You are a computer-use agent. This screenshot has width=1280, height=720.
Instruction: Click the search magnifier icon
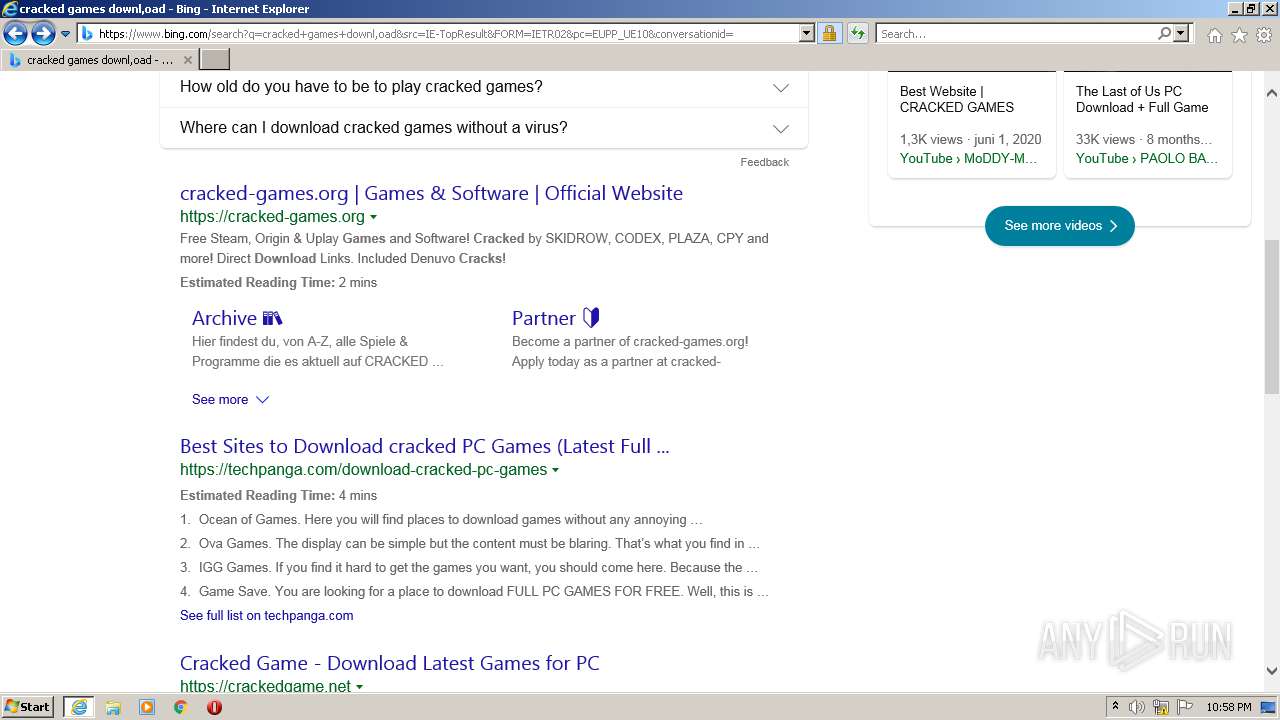[1164, 34]
